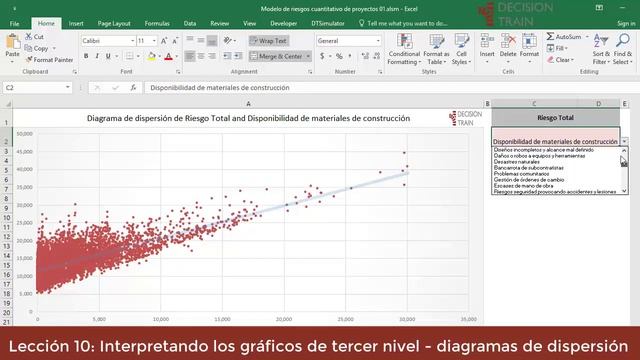Set Top Align vertical alignment
This screenshot has height=360, width=640.
(190, 40)
